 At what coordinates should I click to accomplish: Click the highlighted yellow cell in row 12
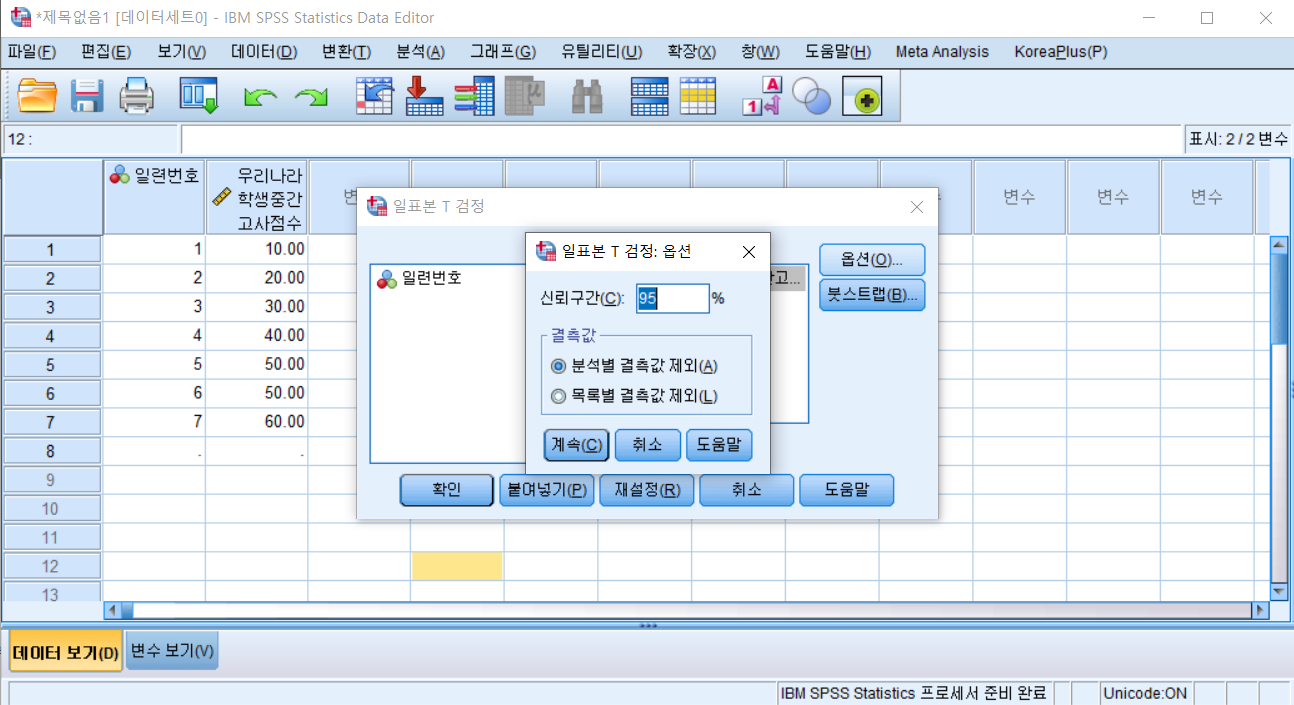[x=457, y=566]
